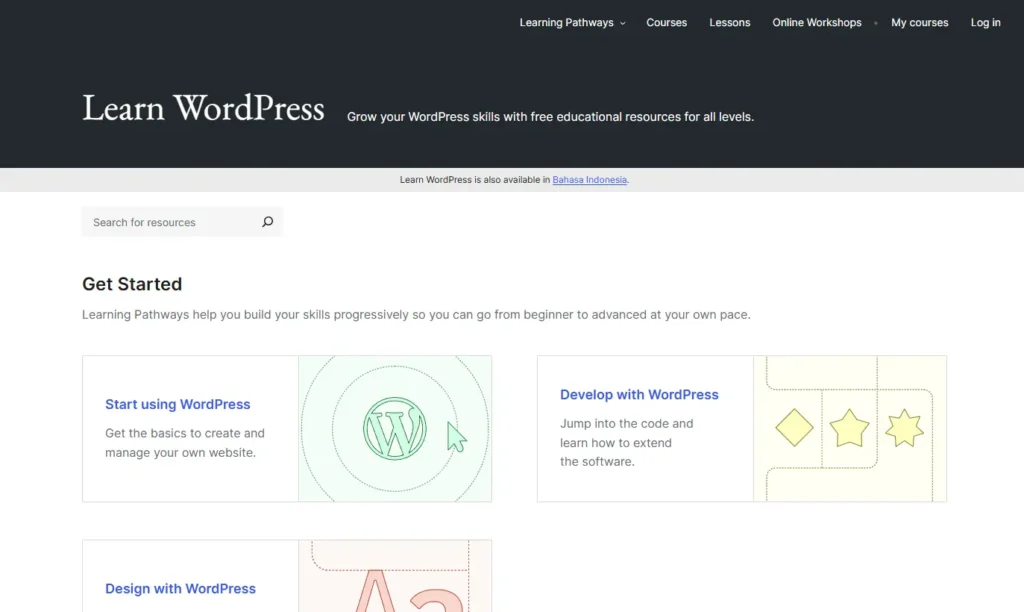Click the yellow star shape in the Develop card
Image resolution: width=1024 pixels, height=612 pixels.
coord(849,428)
